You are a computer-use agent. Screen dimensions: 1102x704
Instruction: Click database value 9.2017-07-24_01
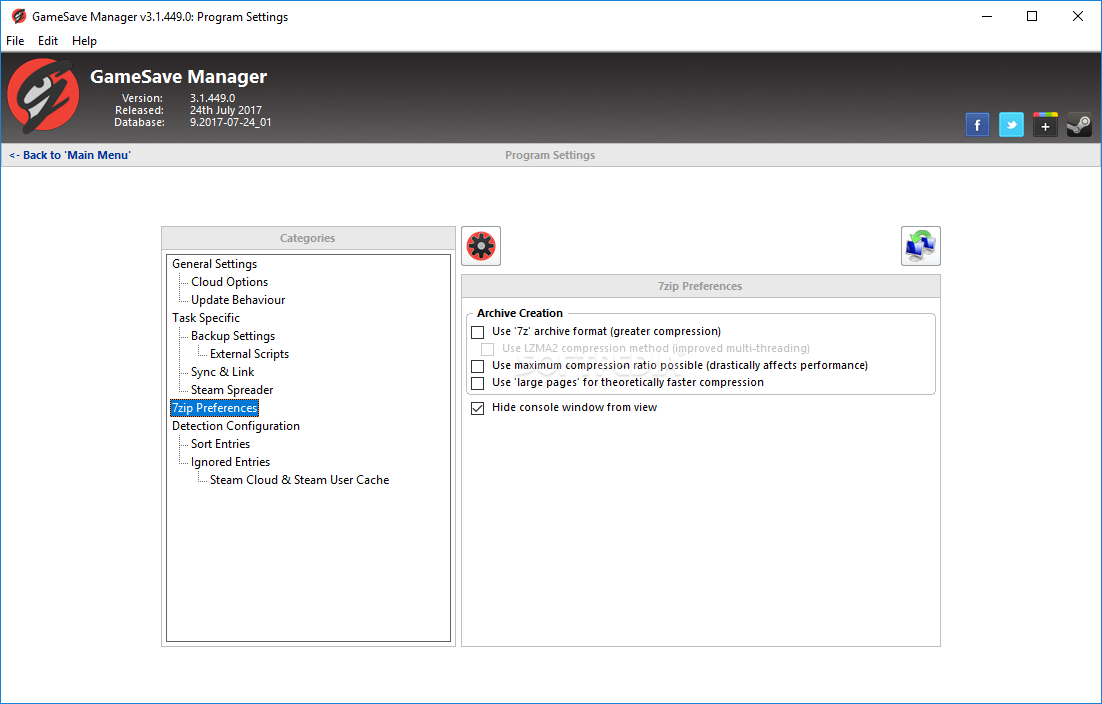(231, 122)
